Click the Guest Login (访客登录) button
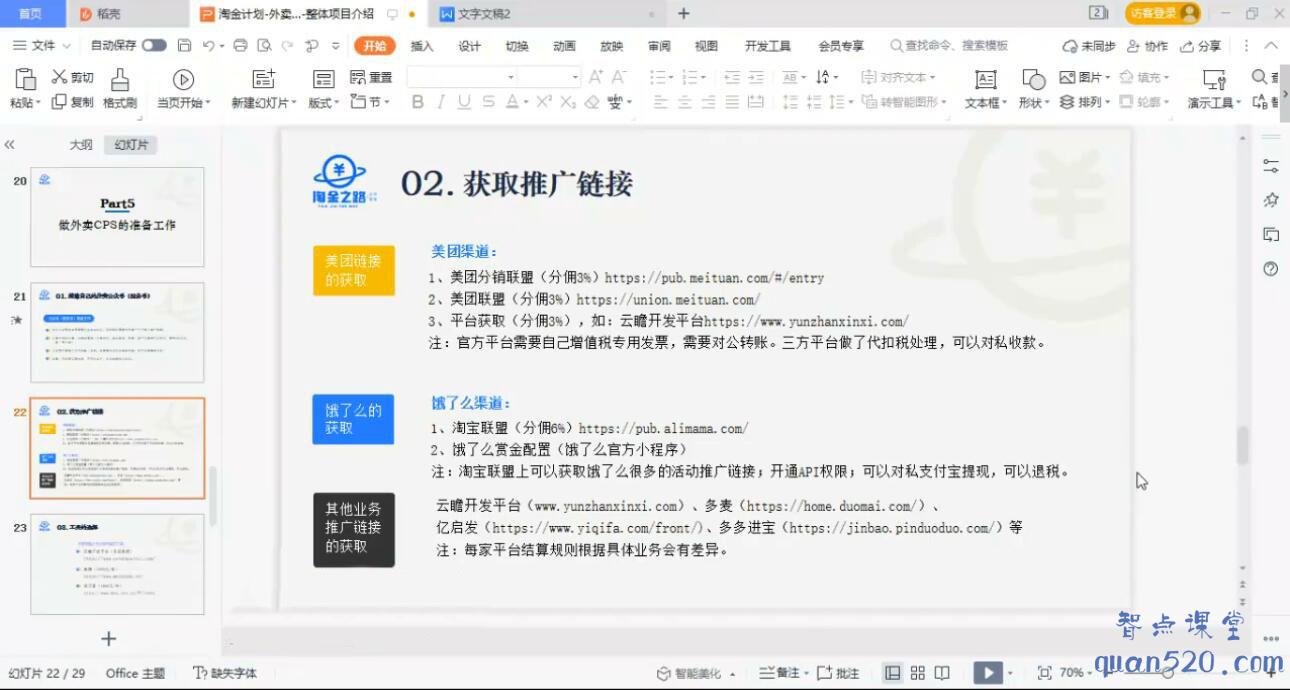The height and width of the screenshot is (690, 1290). pos(1162,13)
